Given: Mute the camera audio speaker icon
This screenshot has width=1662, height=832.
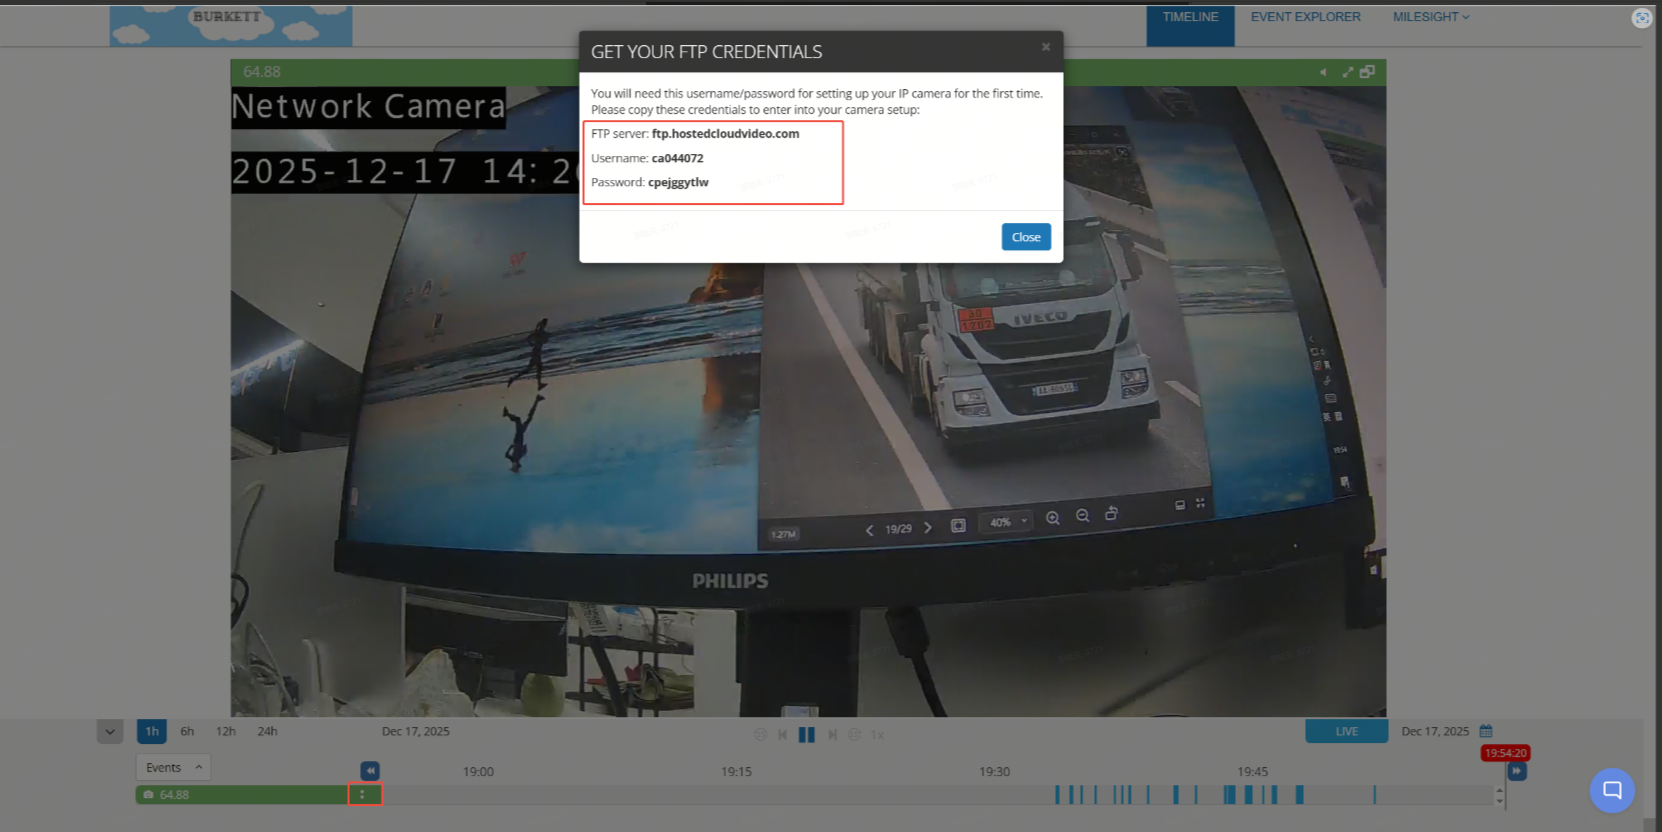Looking at the screenshot, I should [1323, 72].
